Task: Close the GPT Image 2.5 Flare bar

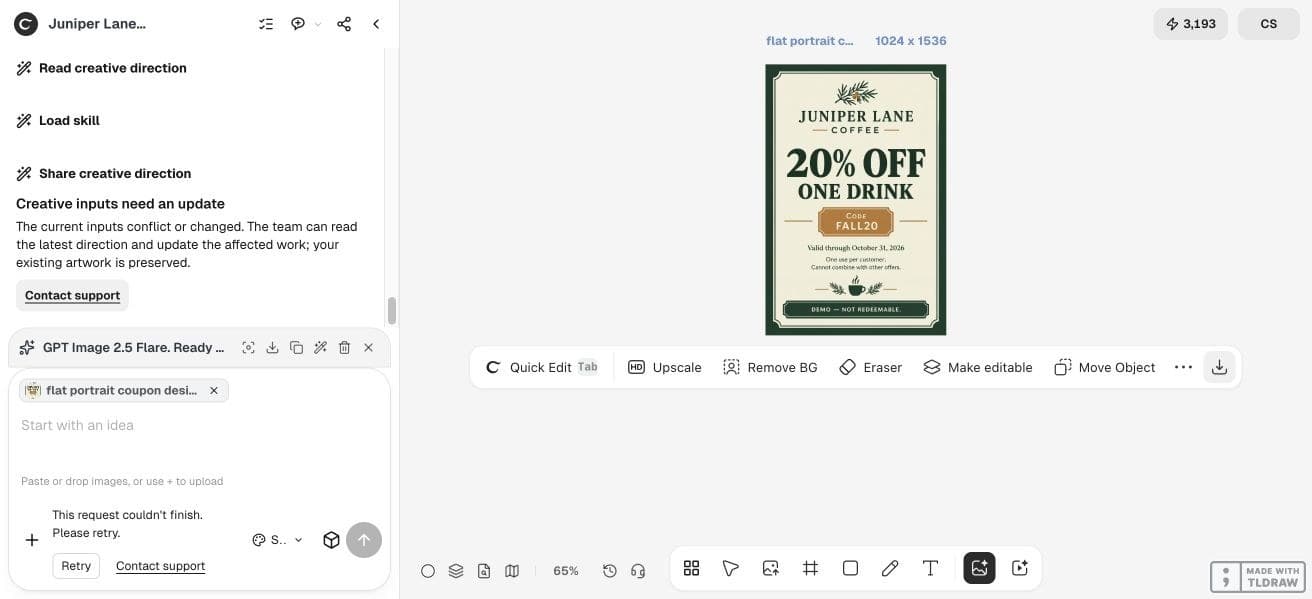Action: tap(368, 348)
